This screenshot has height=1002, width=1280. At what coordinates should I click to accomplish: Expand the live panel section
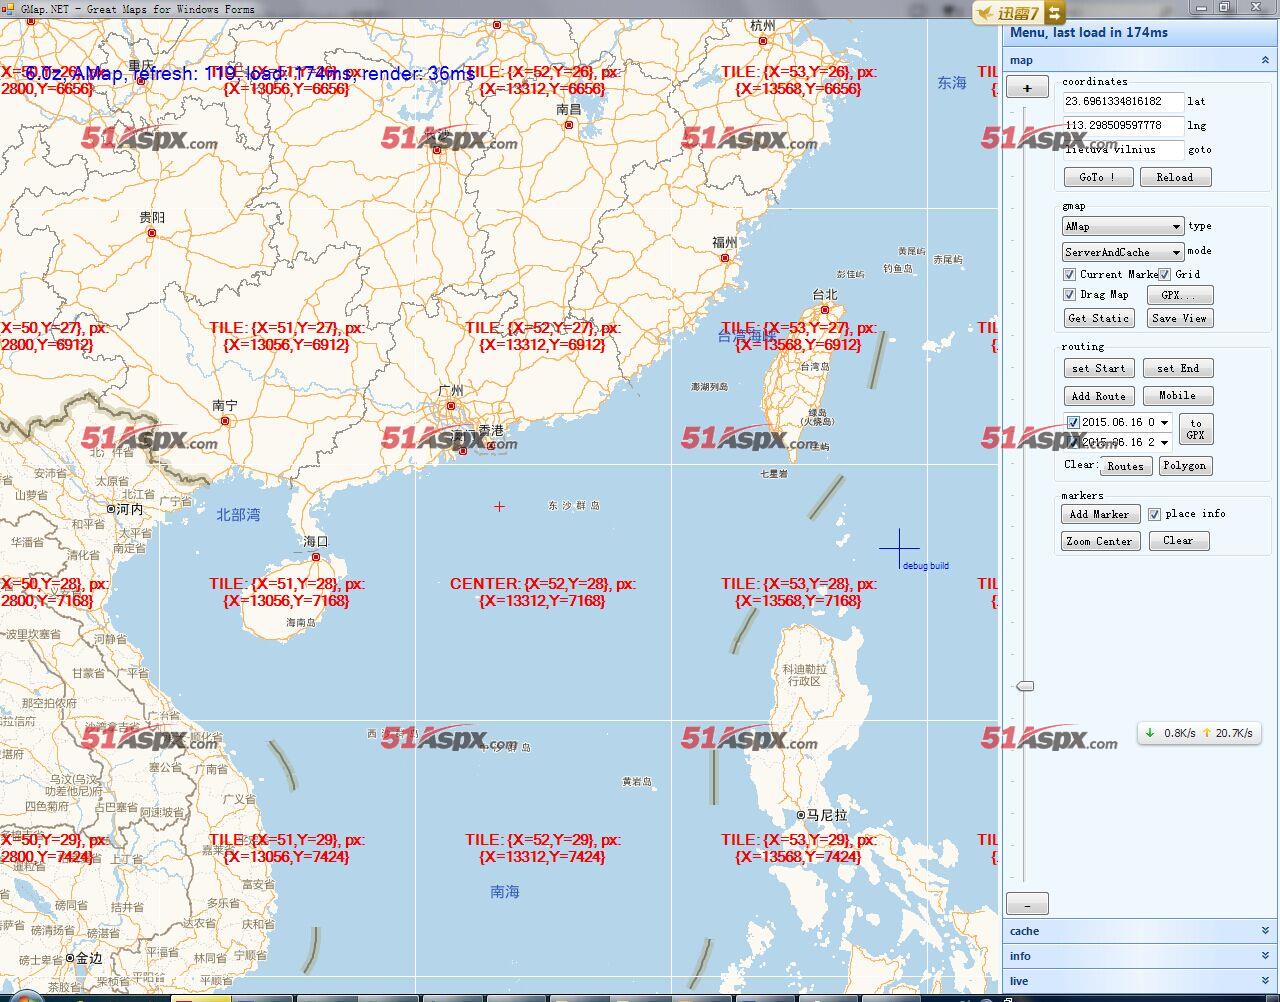tap(1265, 981)
